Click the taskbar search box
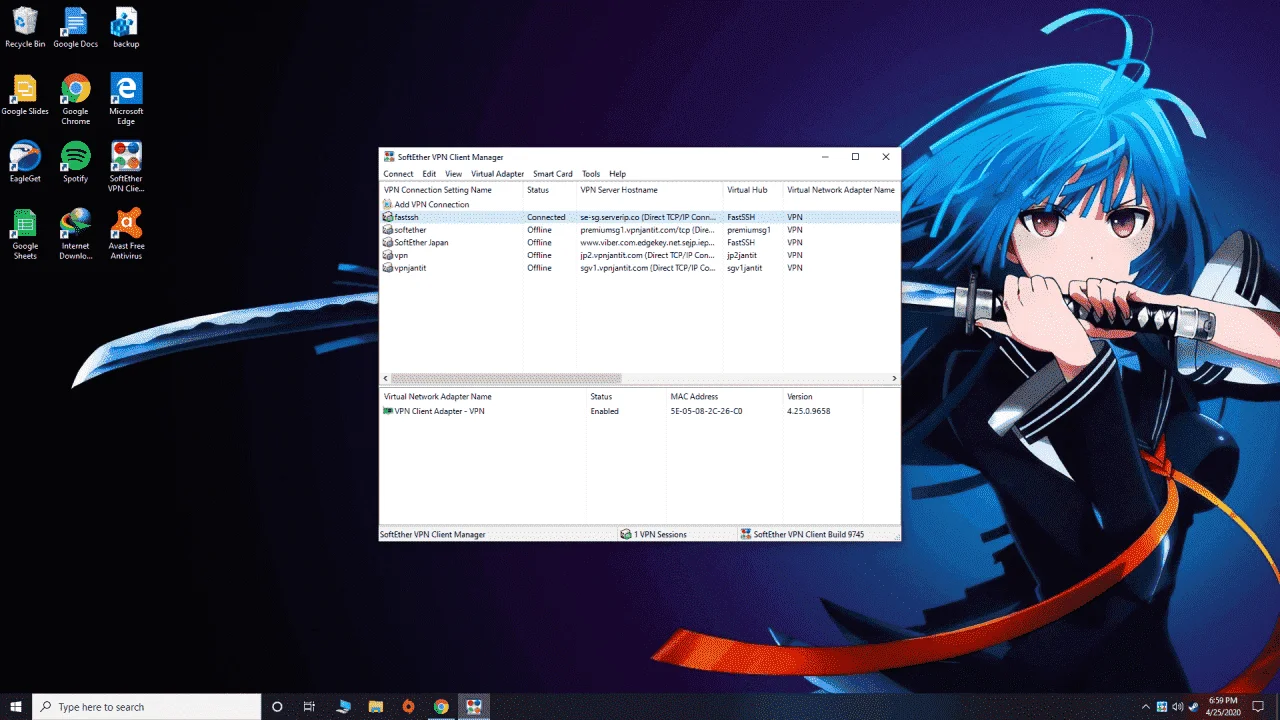The height and width of the screenshot is (720, 1280). (147, 706)
